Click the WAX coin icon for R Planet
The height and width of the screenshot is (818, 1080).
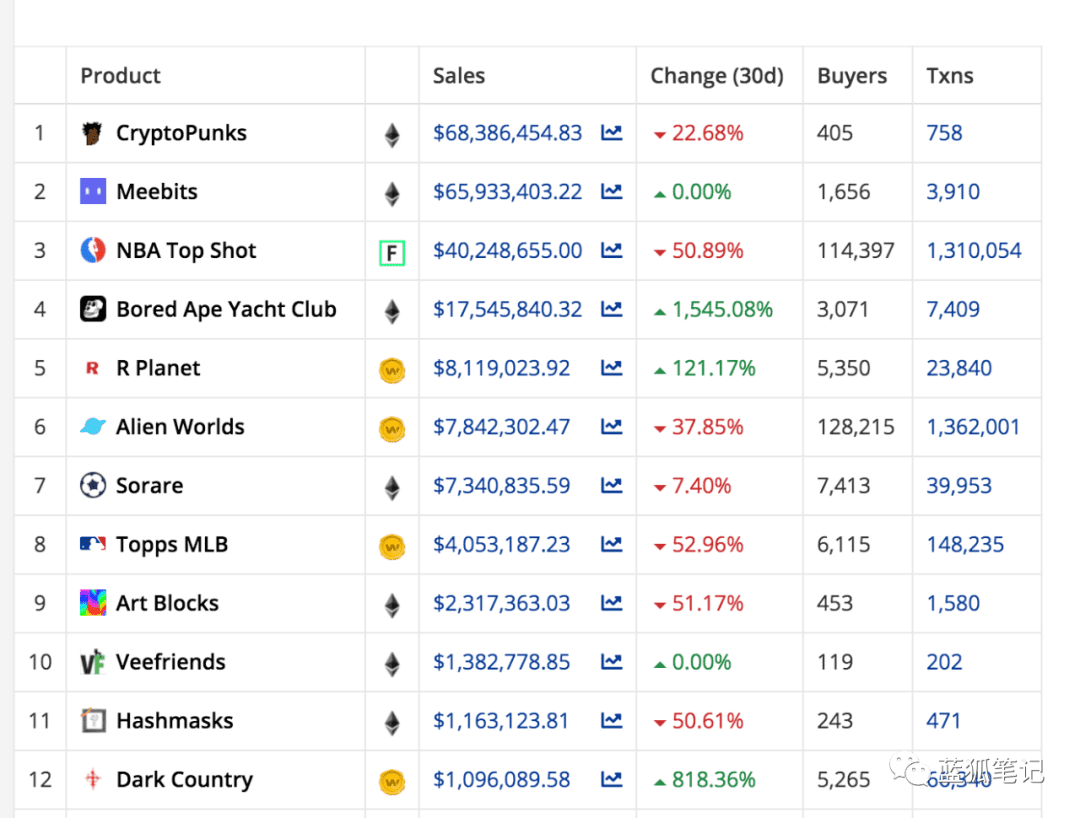coord(392,370)
